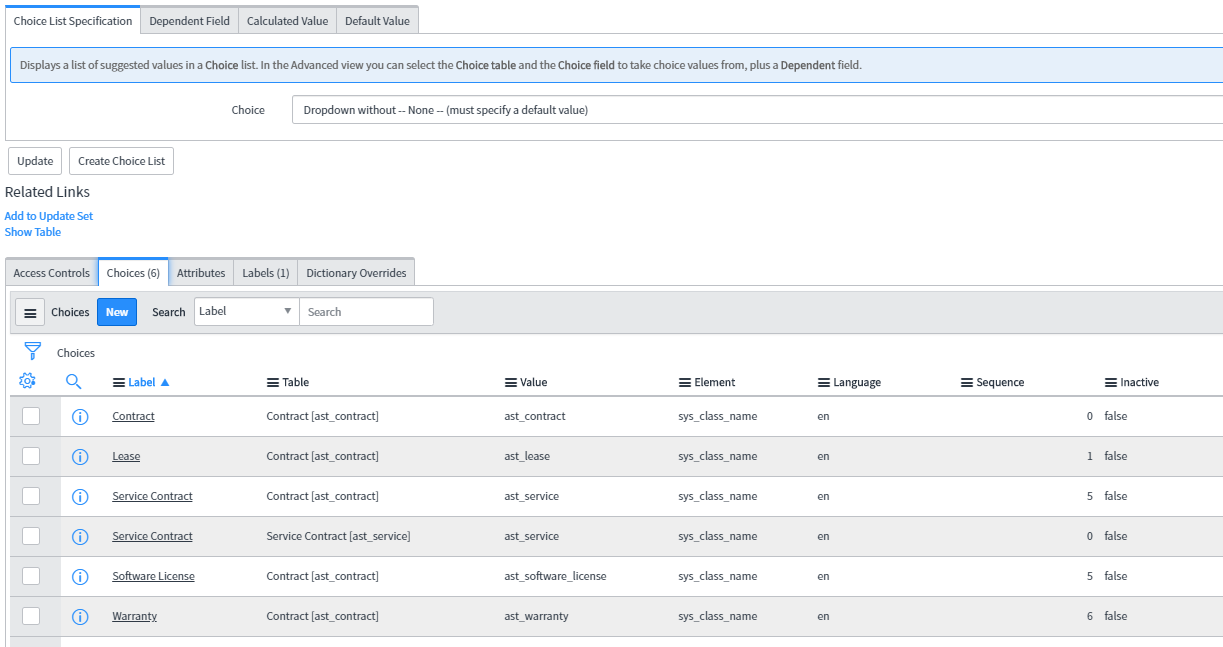Open the Language column options menu icon
1223x647 pixels.
824,382
